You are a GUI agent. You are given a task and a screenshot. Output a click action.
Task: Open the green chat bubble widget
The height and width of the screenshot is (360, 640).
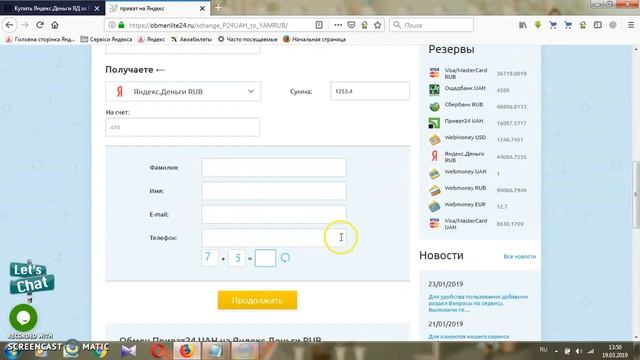point(23,318)
